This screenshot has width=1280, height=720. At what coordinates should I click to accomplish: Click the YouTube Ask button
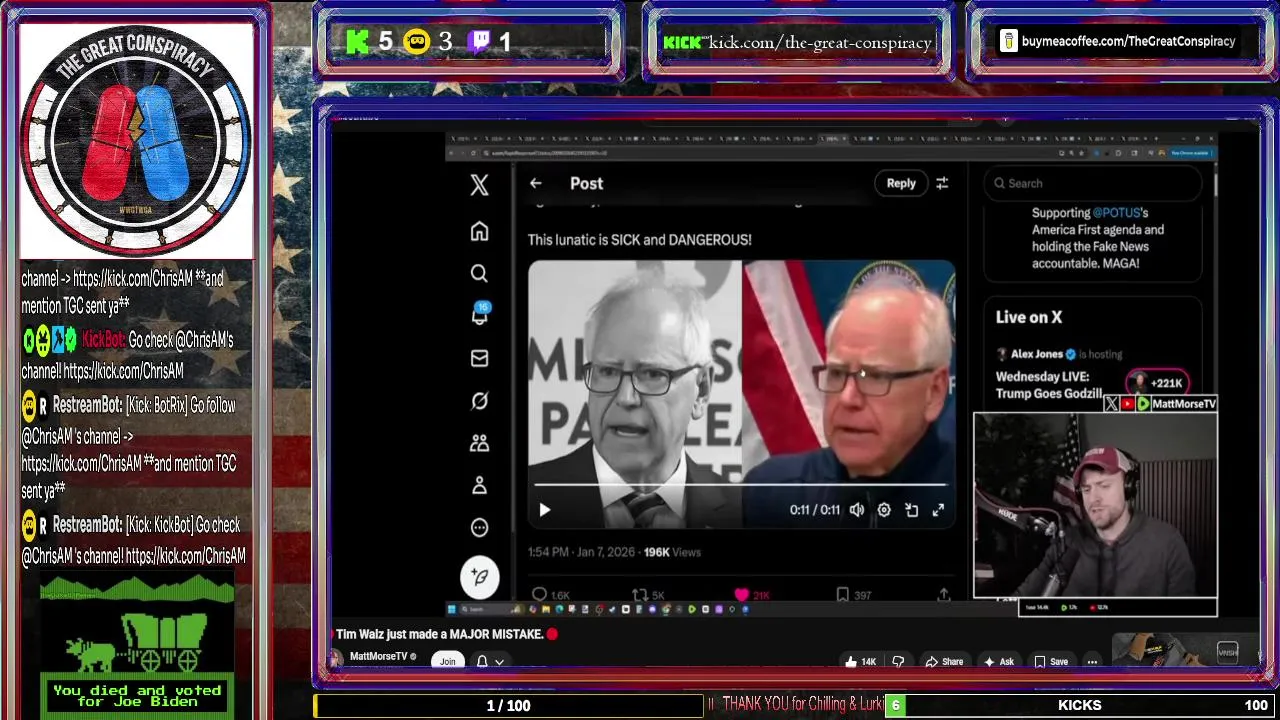pyautogui.click(x=999, y=662)
